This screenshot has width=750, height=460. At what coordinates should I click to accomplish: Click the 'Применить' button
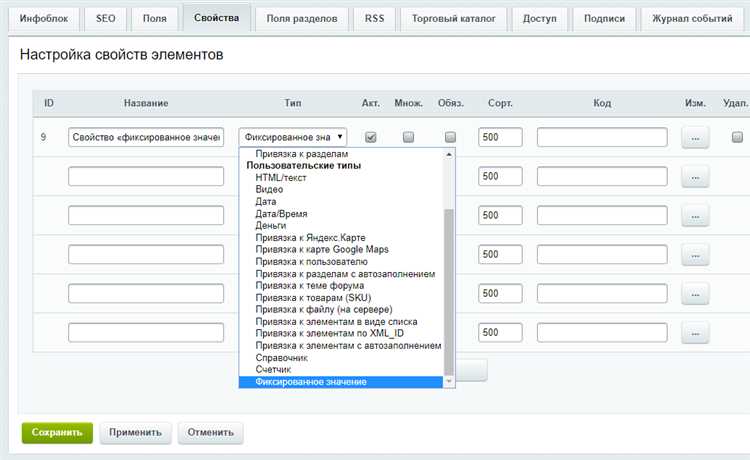point(135,433)
